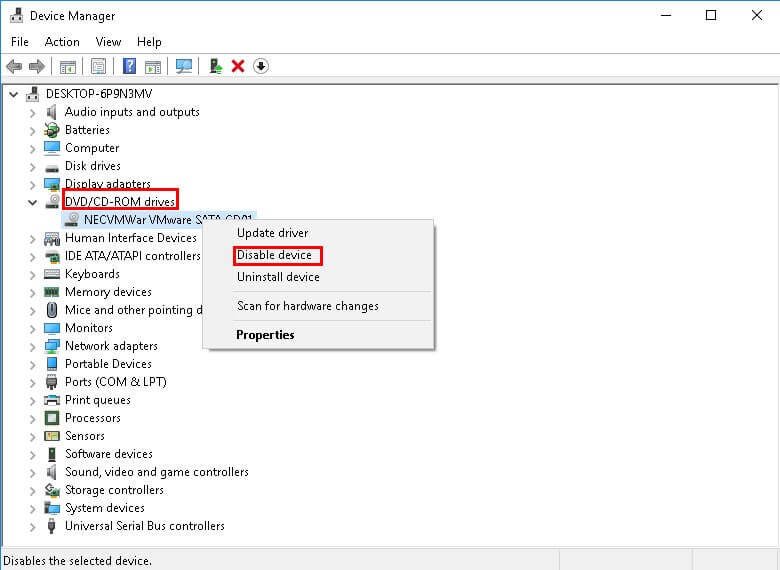Select the DESKTOP-6P9N3MV root node

coord(97,94)
